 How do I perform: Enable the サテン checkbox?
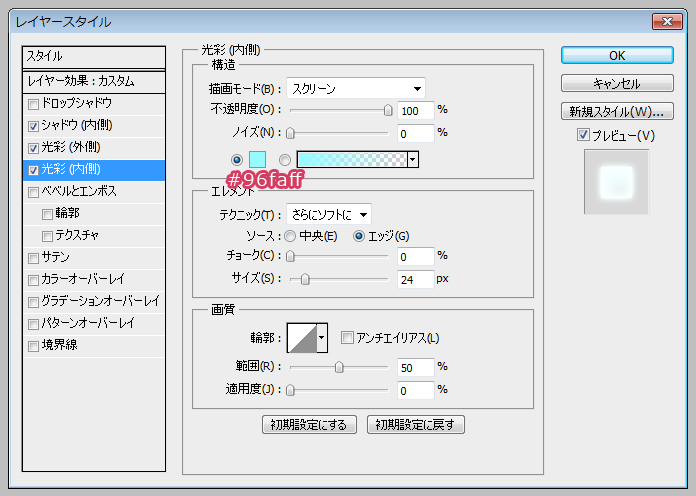point(33,258)
